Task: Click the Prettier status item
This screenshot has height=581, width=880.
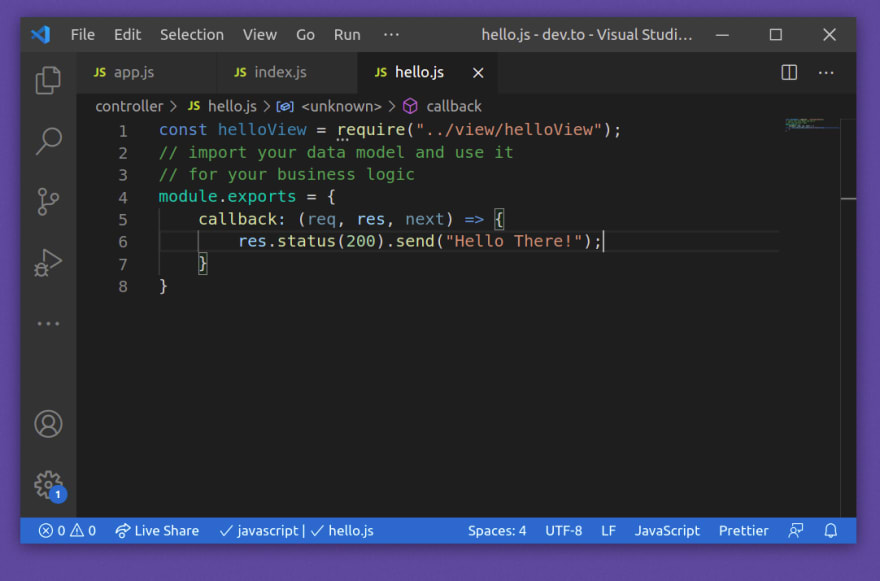Action: (744, 530)
